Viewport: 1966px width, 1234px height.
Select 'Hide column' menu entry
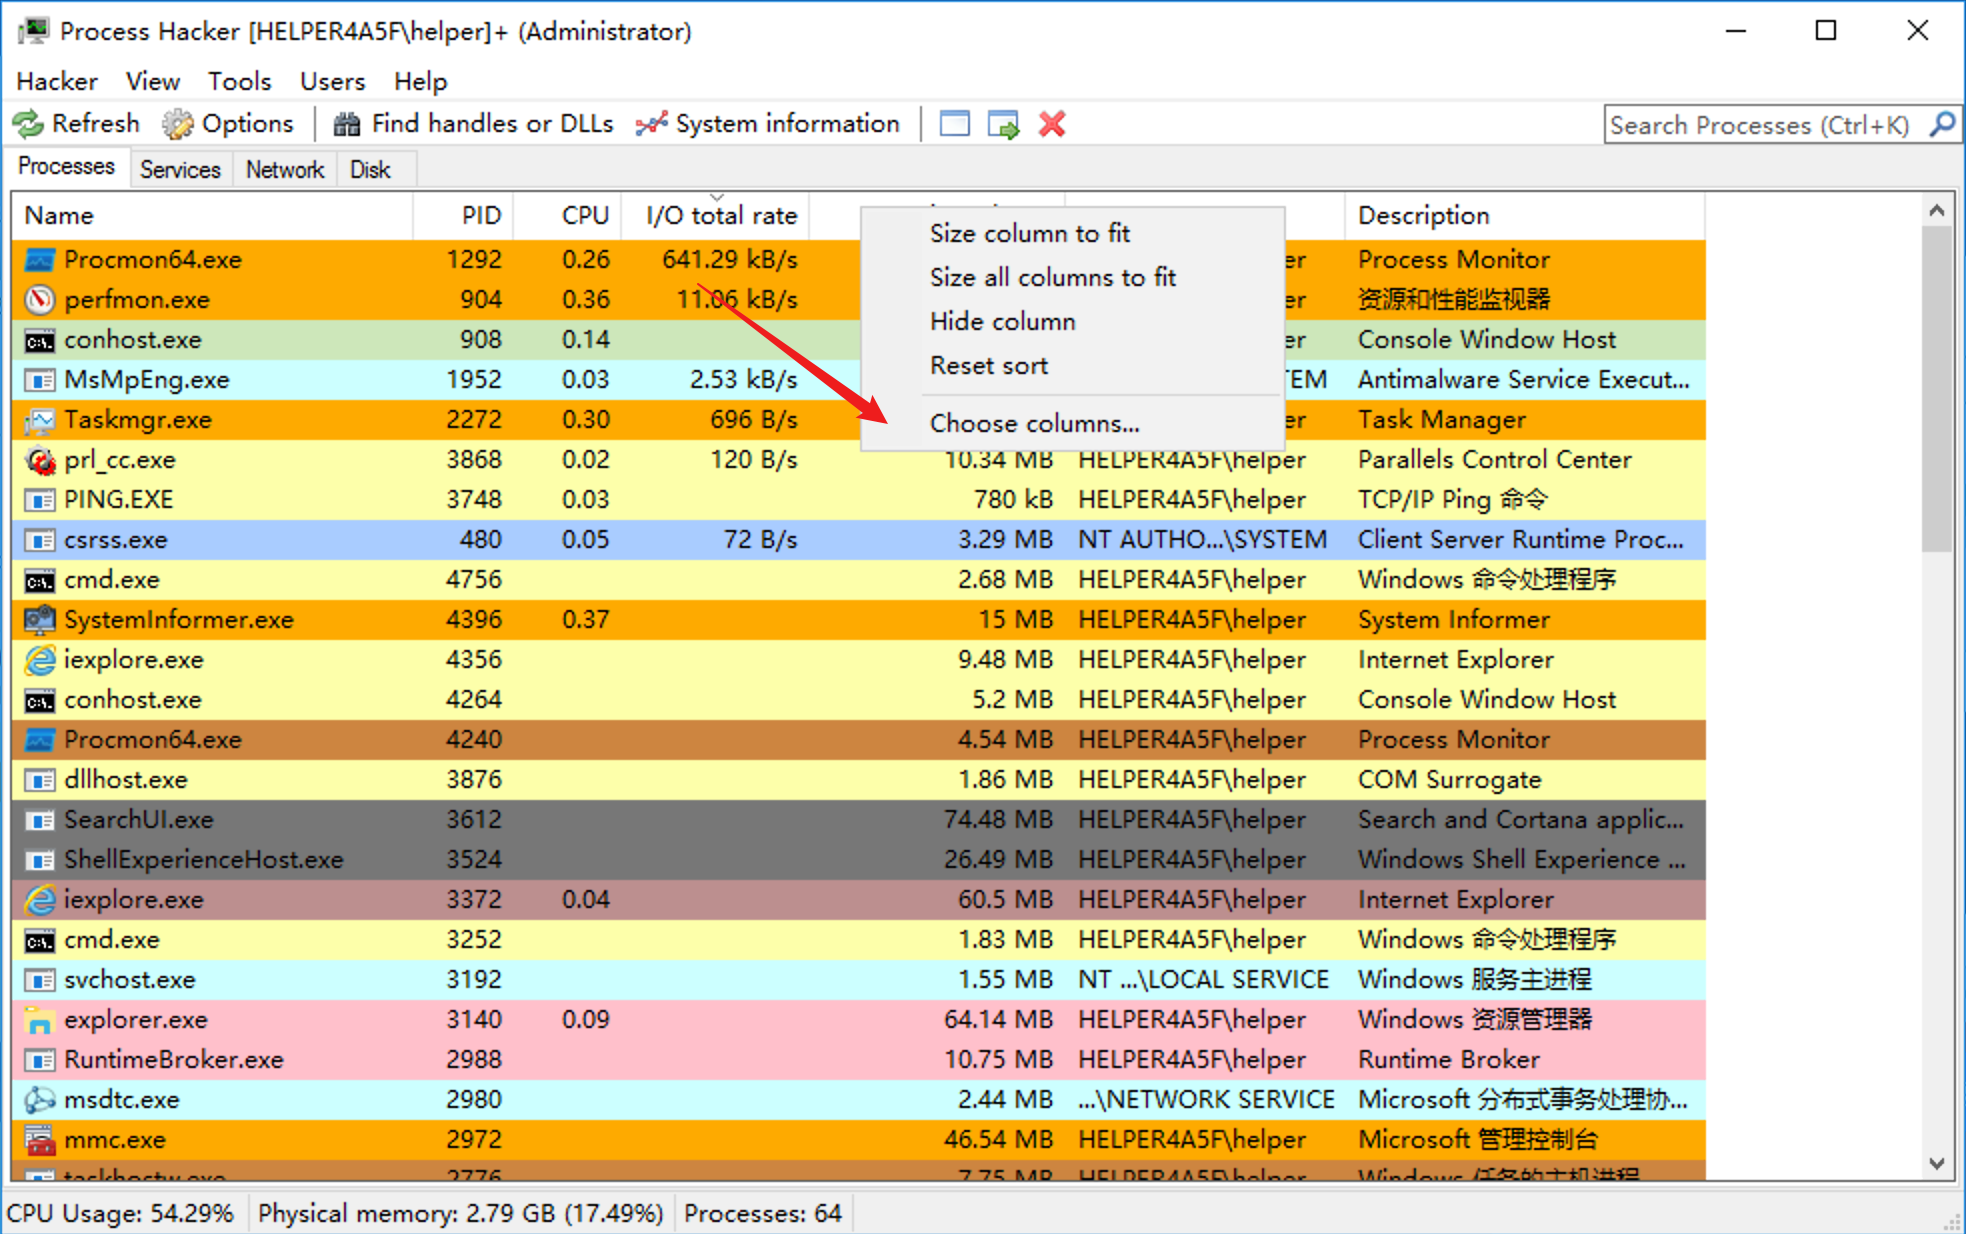[1002, 321]
